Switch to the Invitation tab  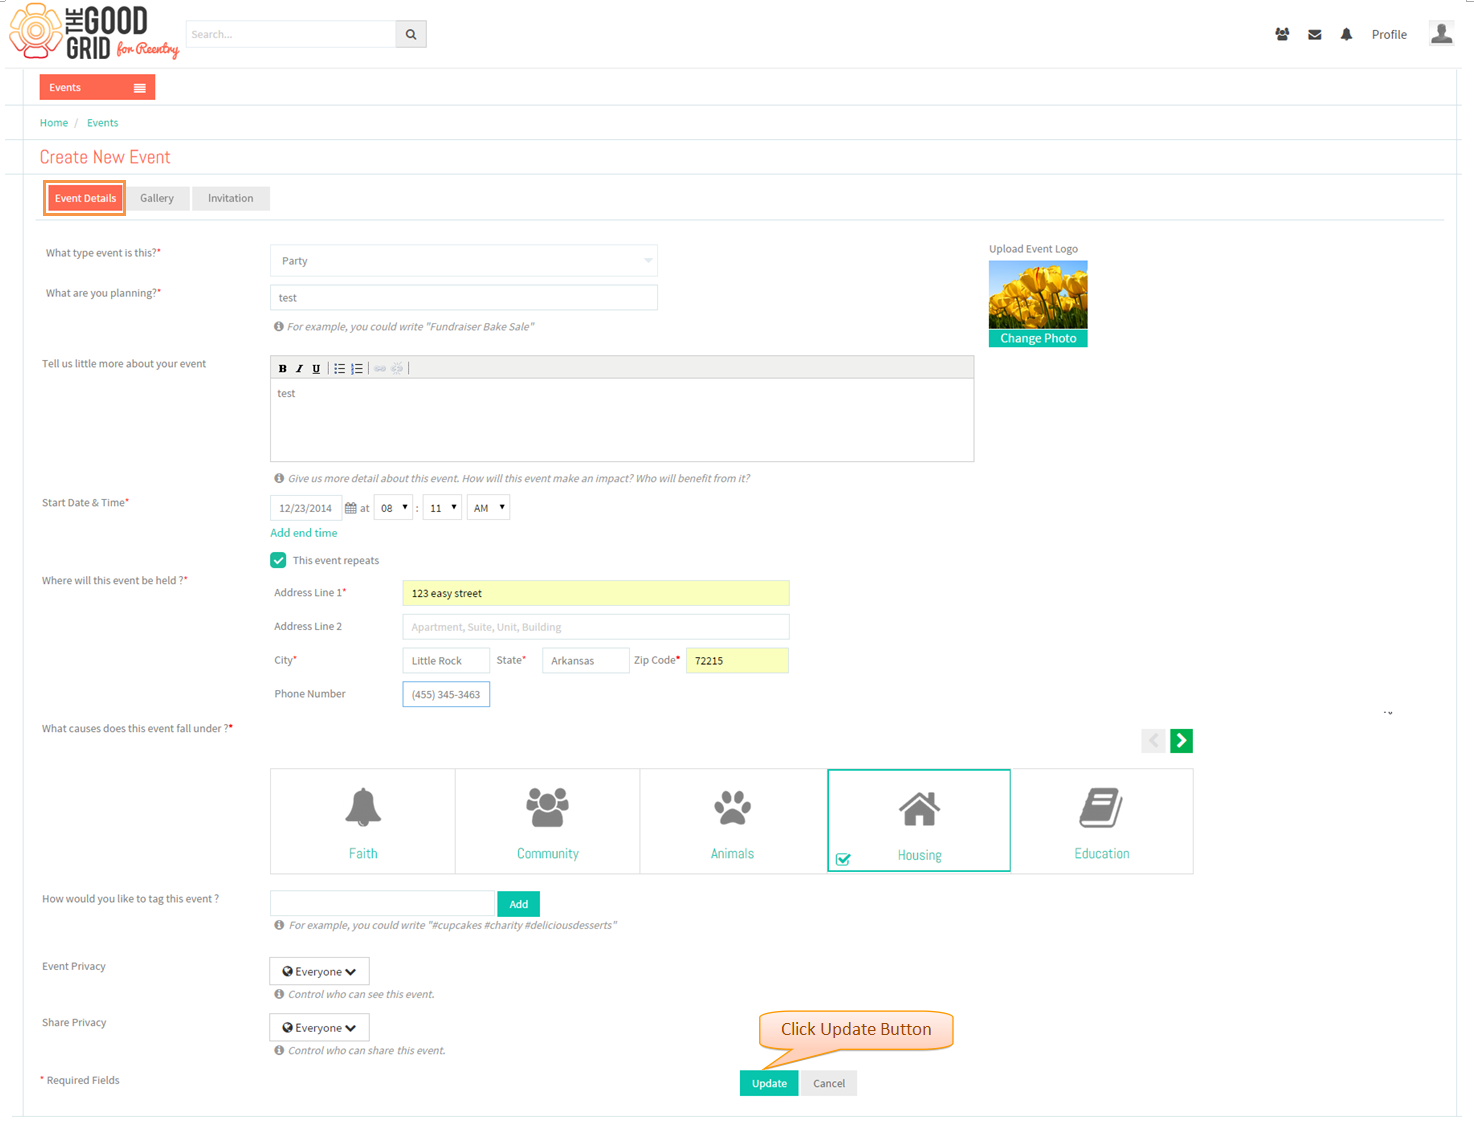click(x=230, y=198)
